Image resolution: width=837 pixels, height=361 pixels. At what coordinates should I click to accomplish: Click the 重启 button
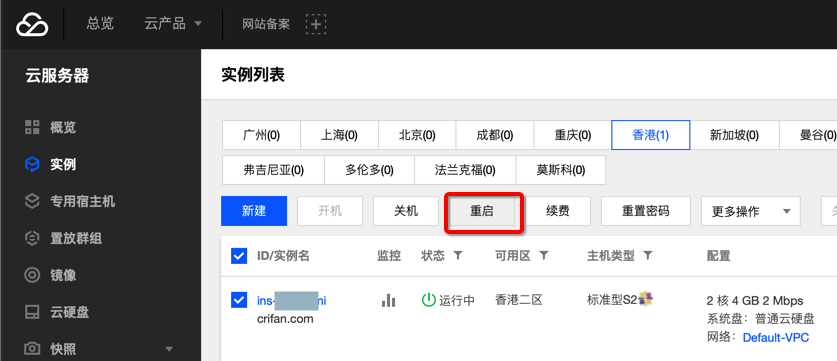click(482, 211)
